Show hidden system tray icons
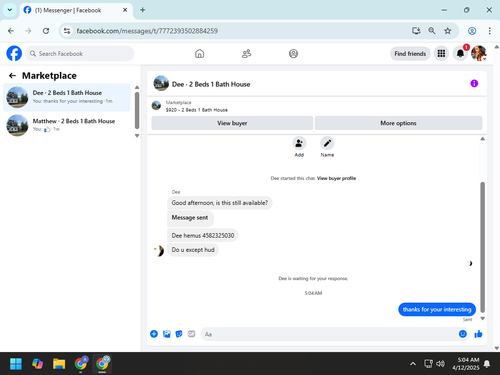 (413, 364)
